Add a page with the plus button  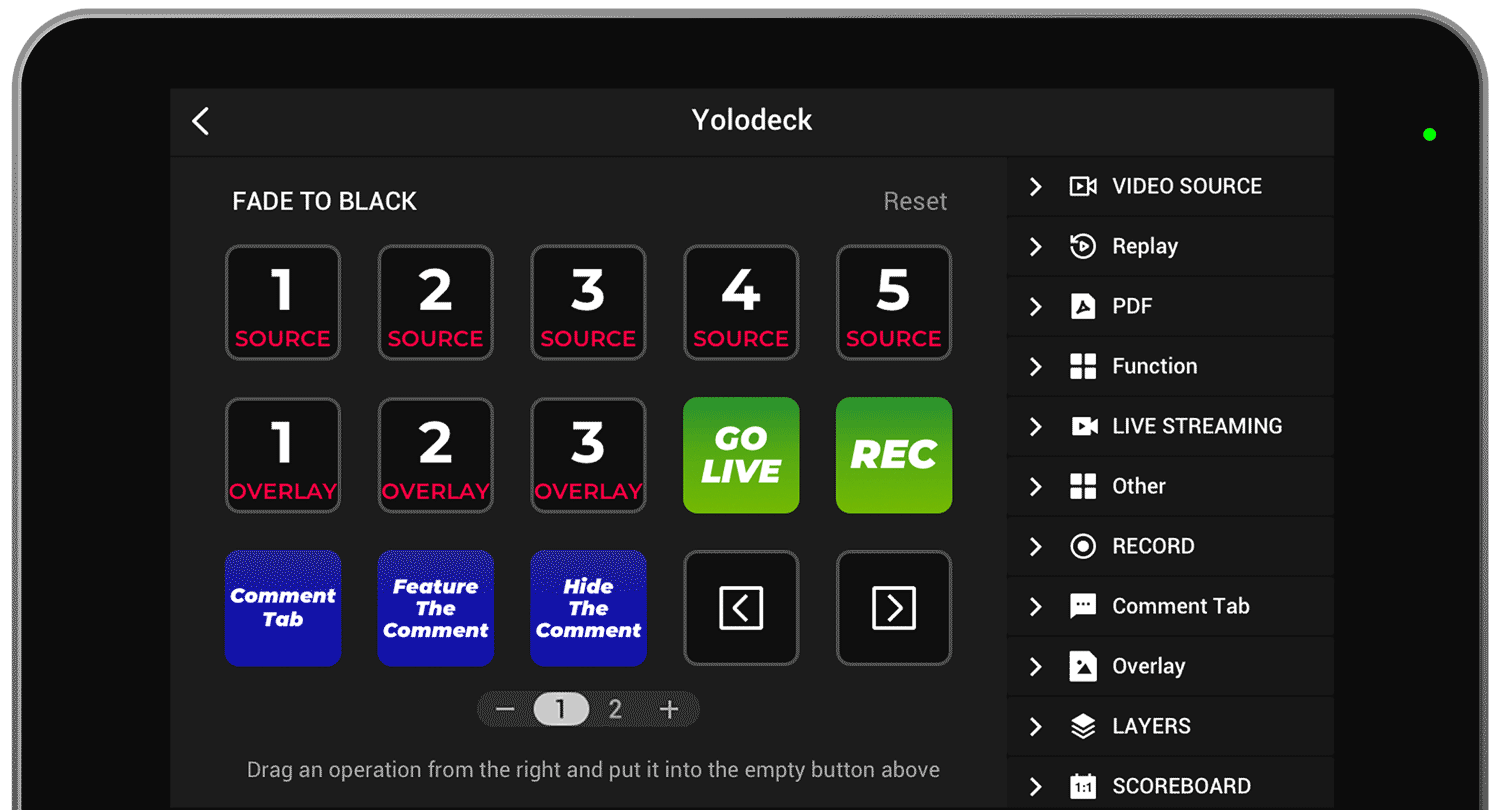[x=670, y=710]
